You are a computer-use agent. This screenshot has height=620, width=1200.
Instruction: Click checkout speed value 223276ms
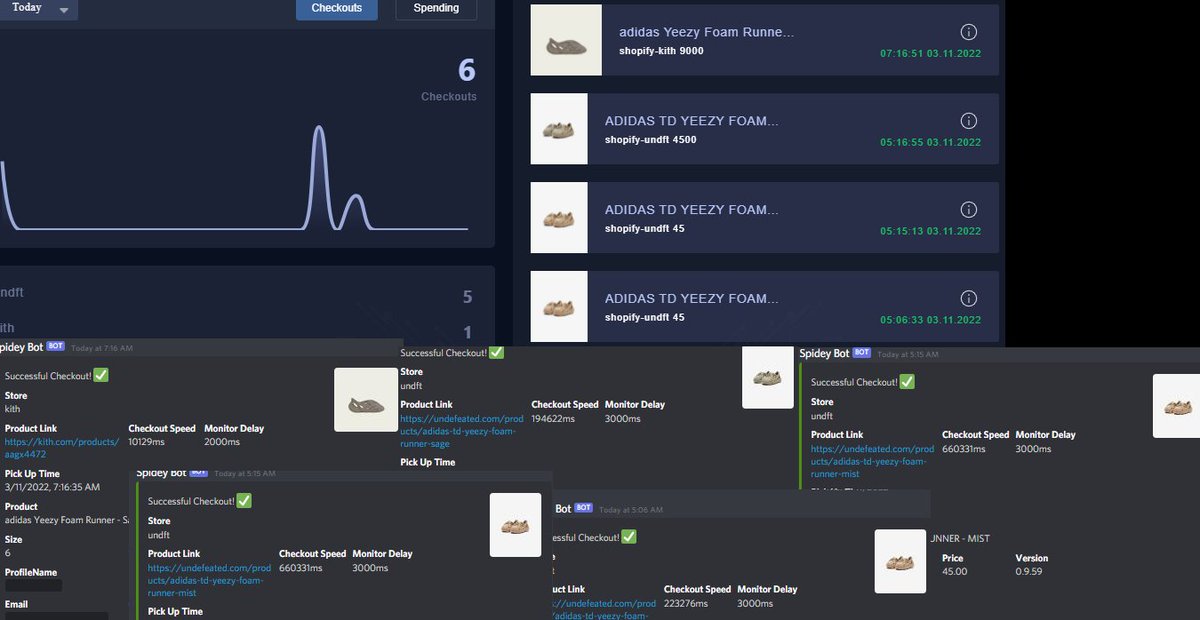pos(685,603)
